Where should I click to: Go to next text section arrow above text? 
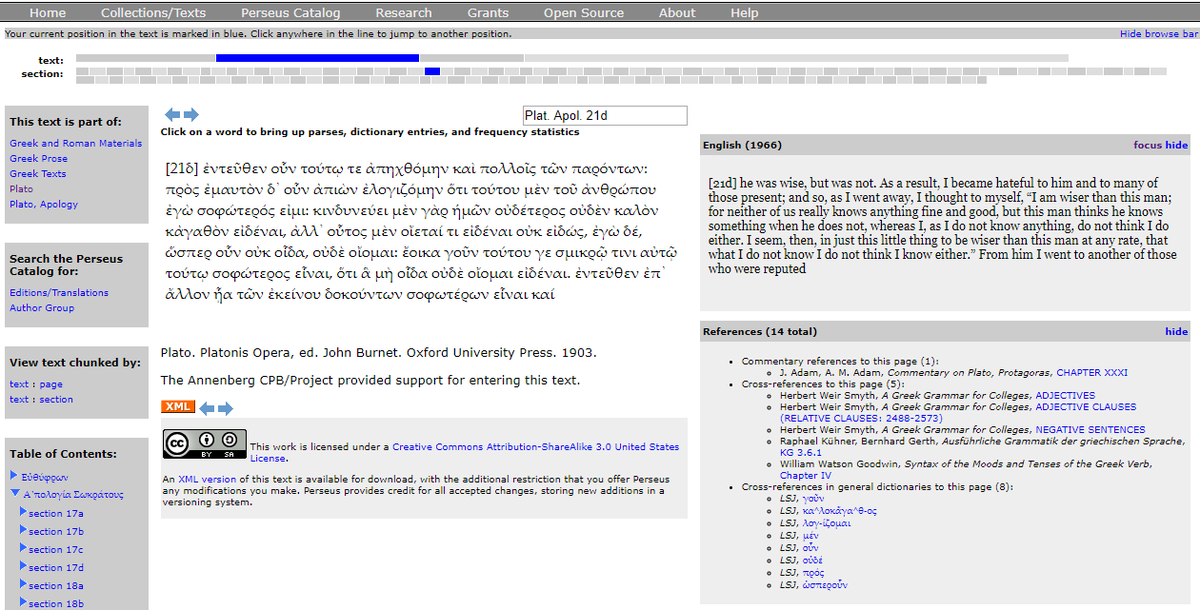191,115
